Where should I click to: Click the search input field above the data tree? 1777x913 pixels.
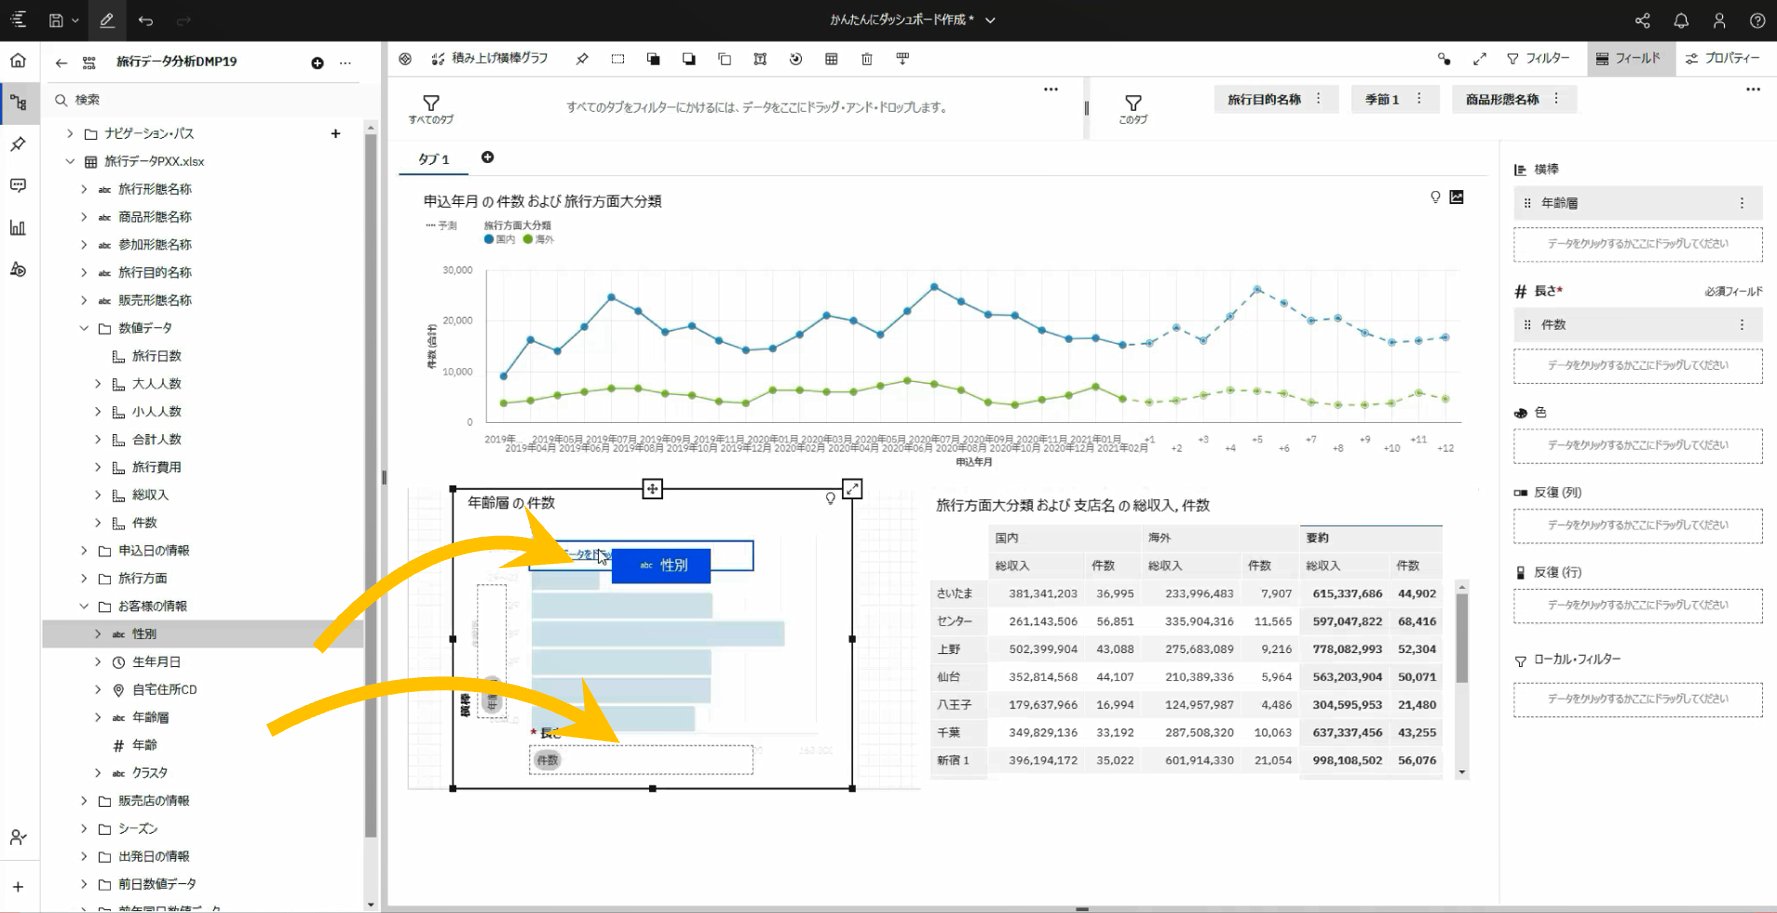pos(200,100)
